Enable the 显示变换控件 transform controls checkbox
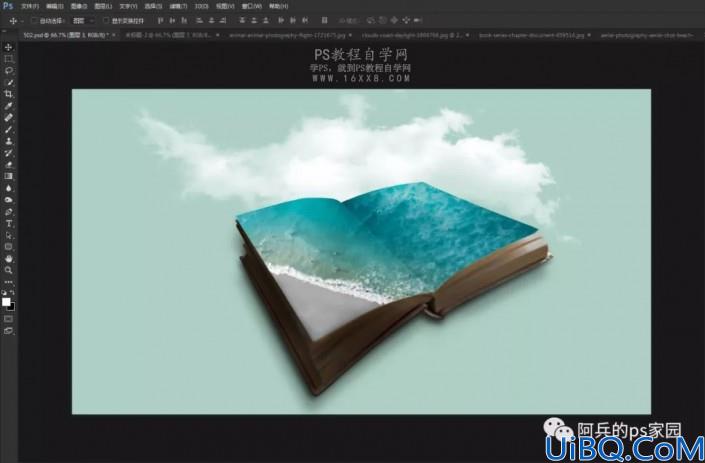Screen dimensions: 705x463 pos(106,21)
